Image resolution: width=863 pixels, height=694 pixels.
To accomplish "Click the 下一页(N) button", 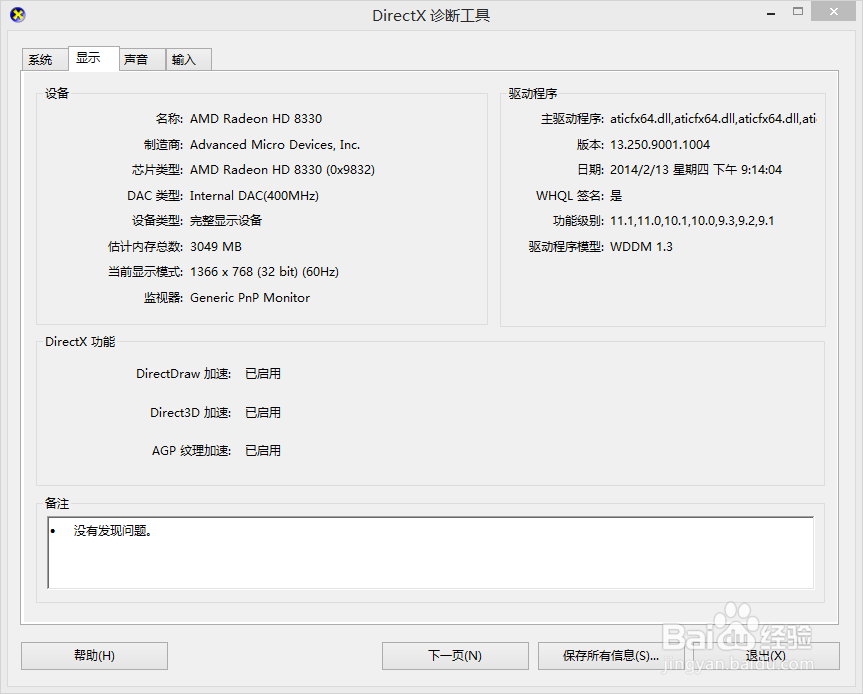I will pos(455,655).
